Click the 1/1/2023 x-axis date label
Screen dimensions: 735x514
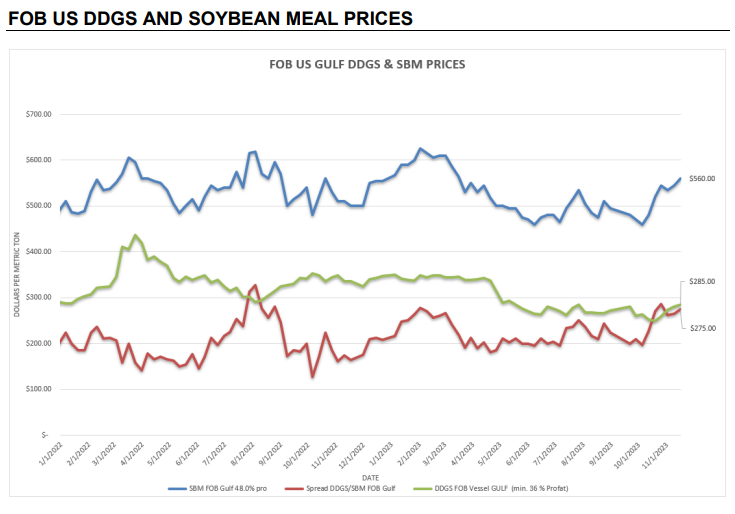pyautogui.click(x=381, y=453)
